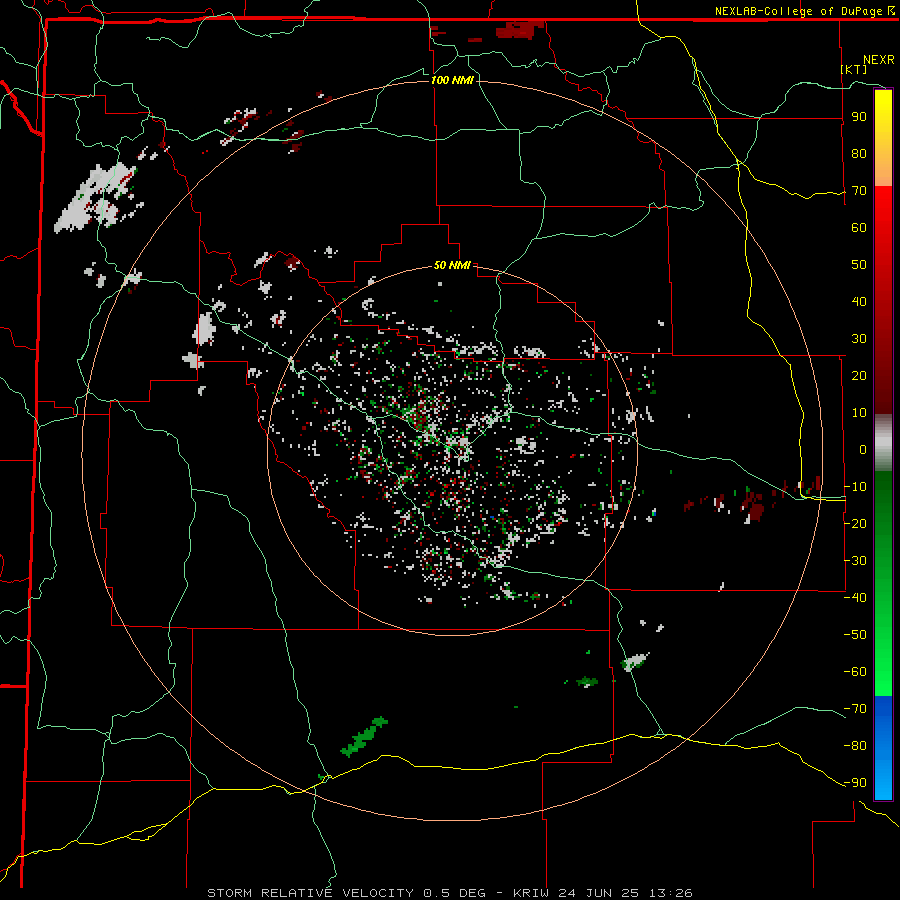Select the '-80' value on the velocity scale
900x900 pixels.
pyautogui.click(x=855, y=746)
